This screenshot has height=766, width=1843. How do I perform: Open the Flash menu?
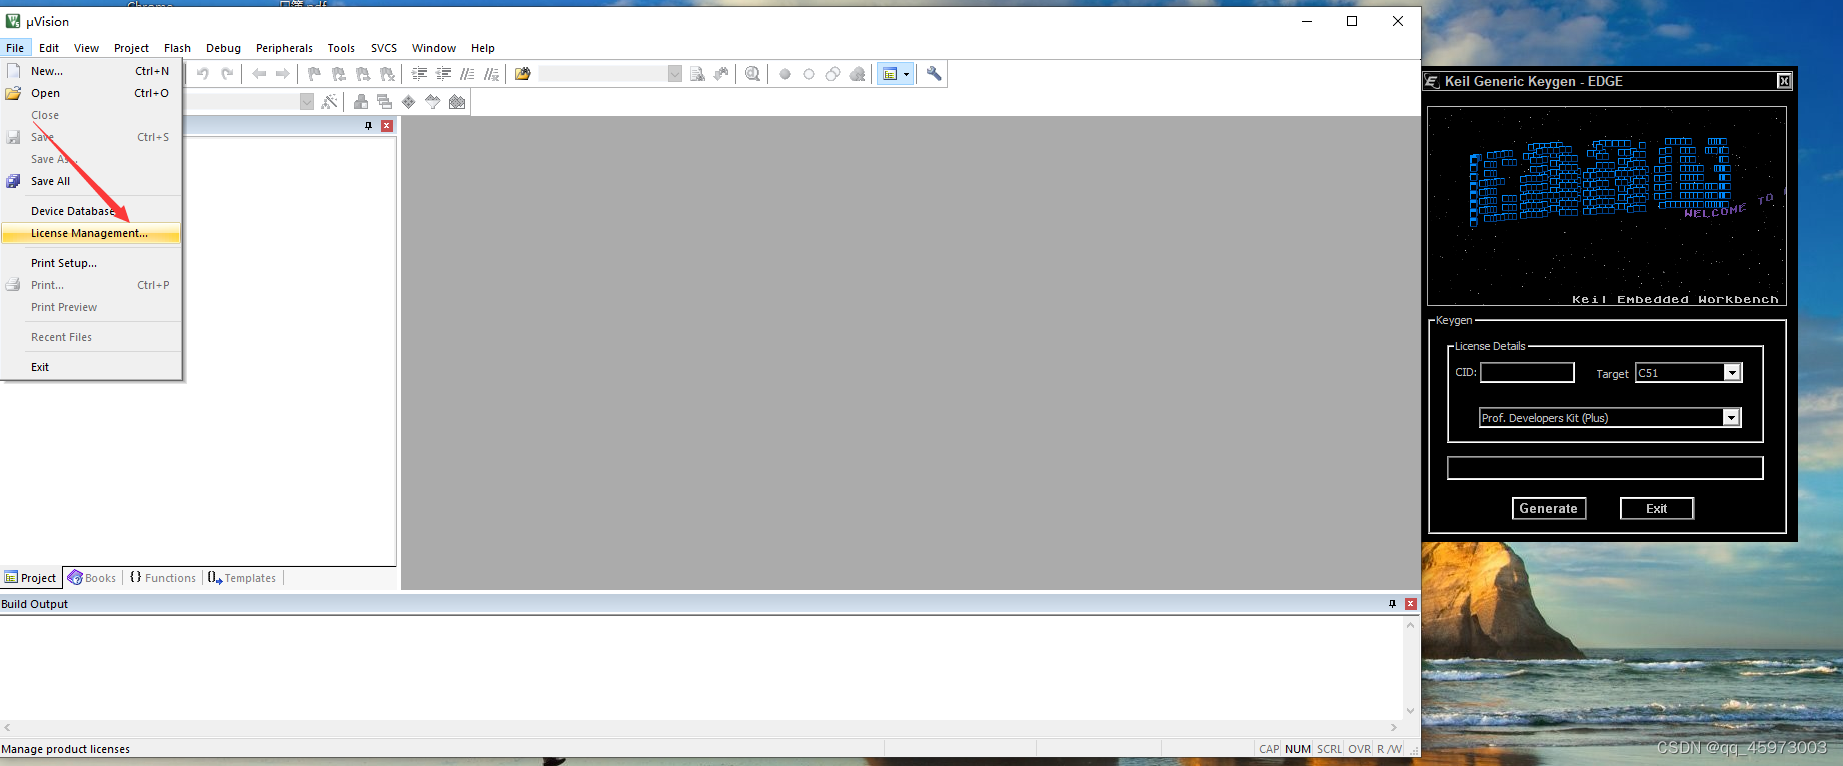(x=177, y=48)
